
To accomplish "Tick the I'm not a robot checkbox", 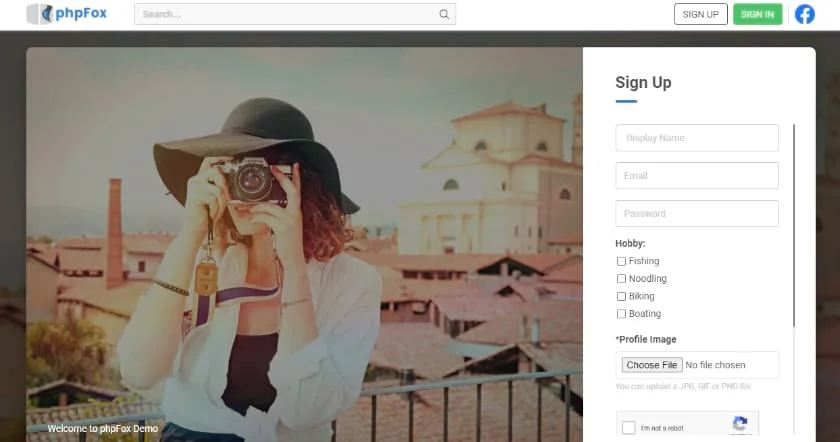I will (x=629, y=428).
